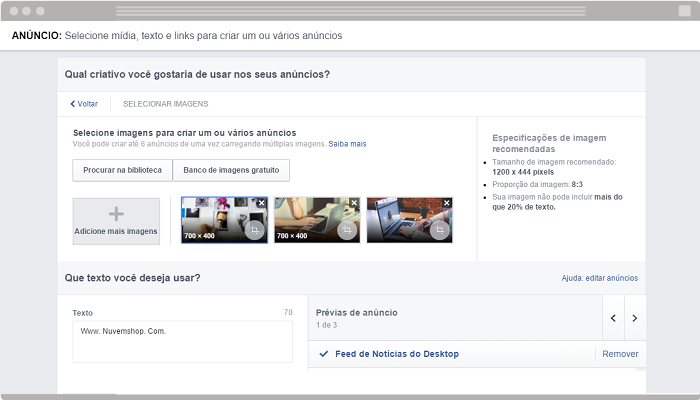Click the SELECIONAR IMAGENS label
700x400 pixels.
166,104
